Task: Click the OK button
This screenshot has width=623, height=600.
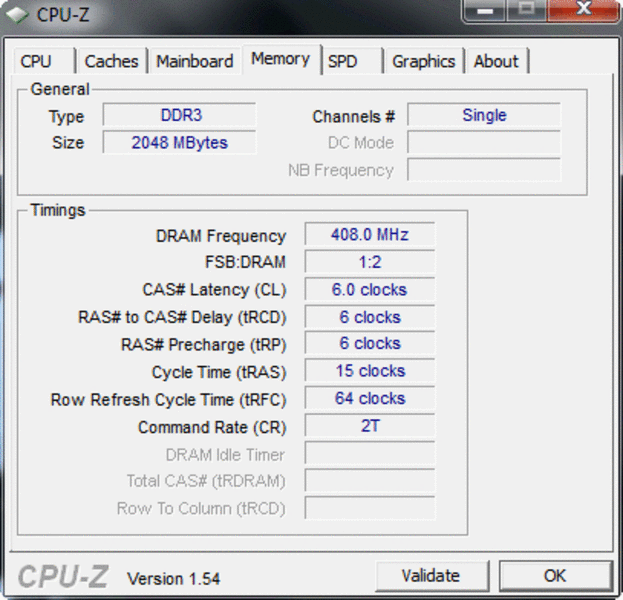Action: [555, 575]
